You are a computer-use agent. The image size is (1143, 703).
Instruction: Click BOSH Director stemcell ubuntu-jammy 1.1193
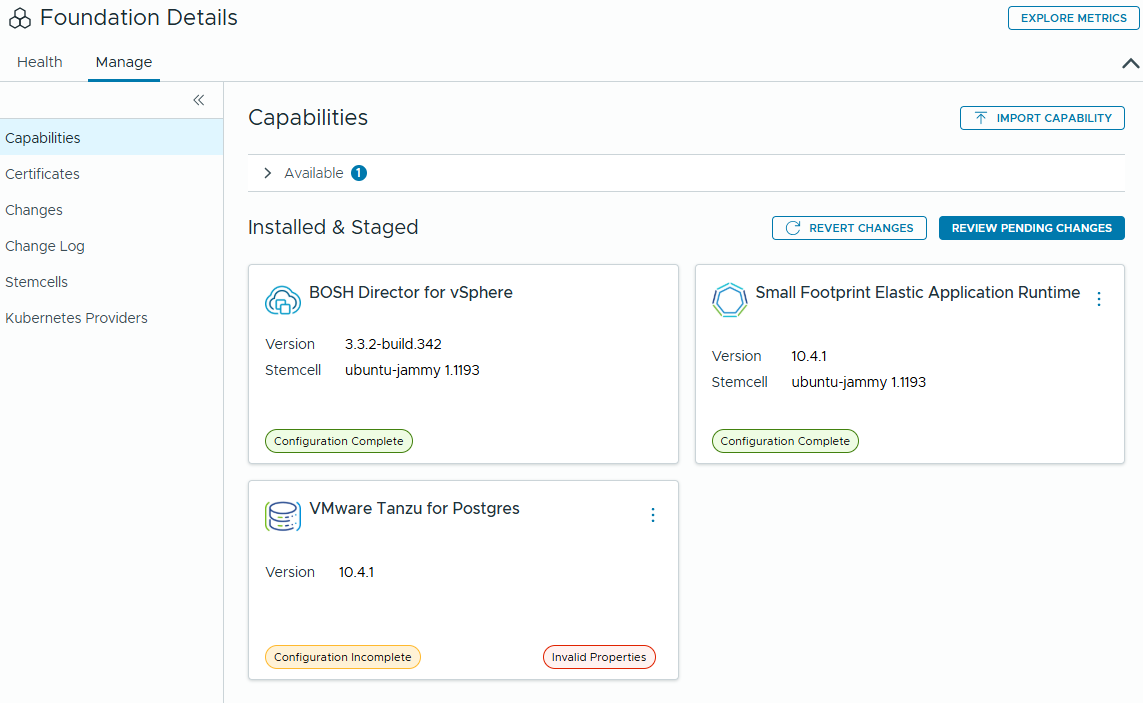click(412, 370)
